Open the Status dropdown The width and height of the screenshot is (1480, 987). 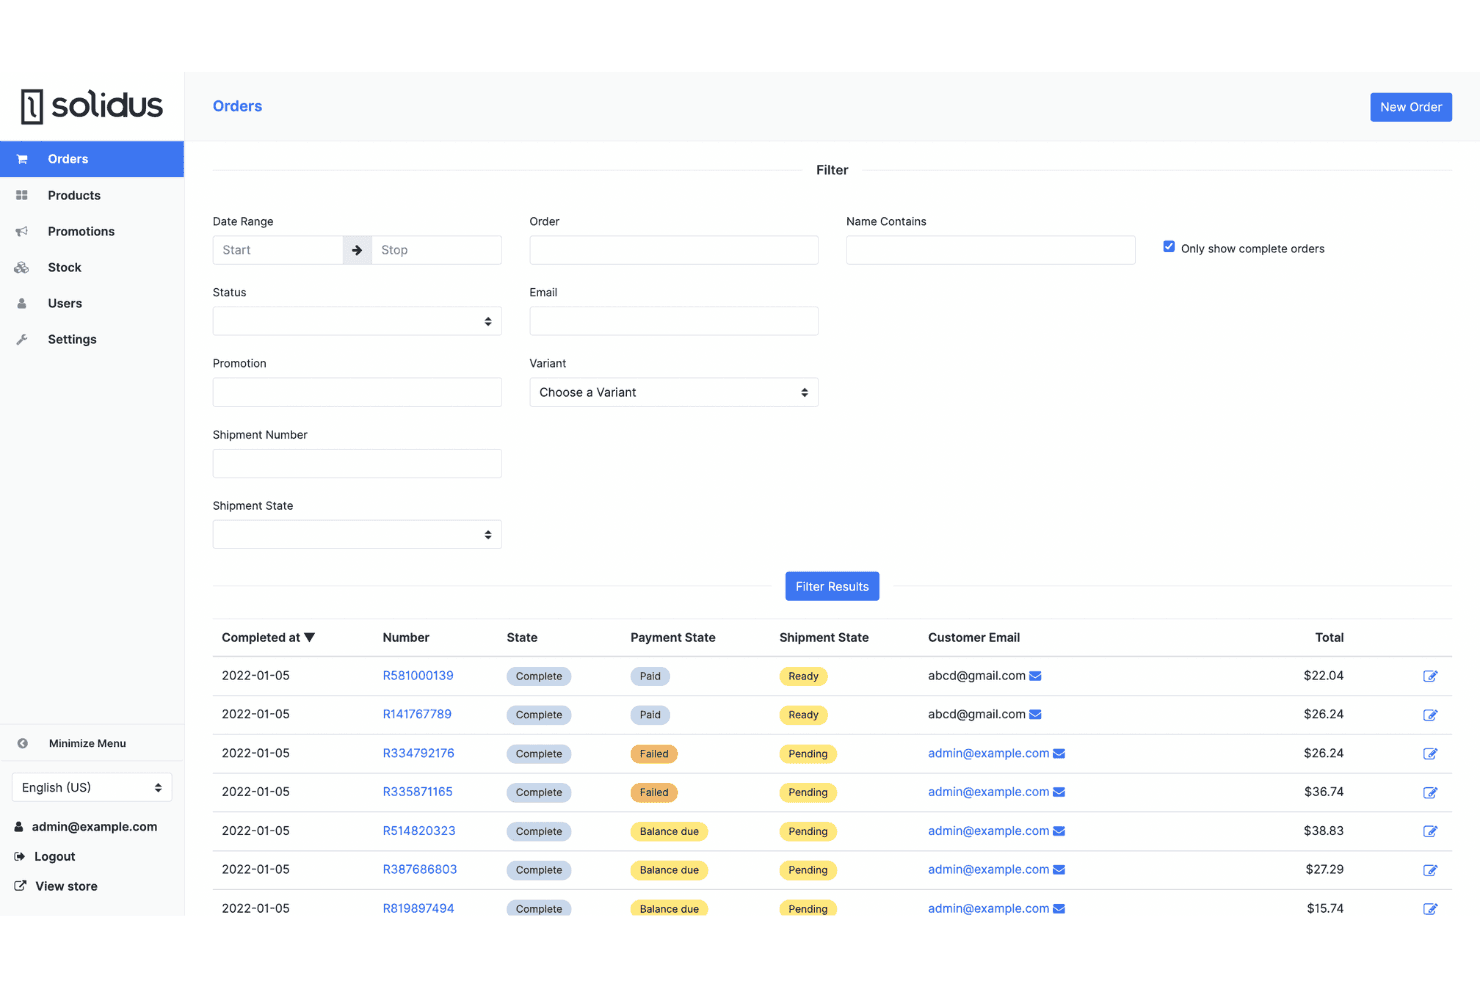click(357, 321)
